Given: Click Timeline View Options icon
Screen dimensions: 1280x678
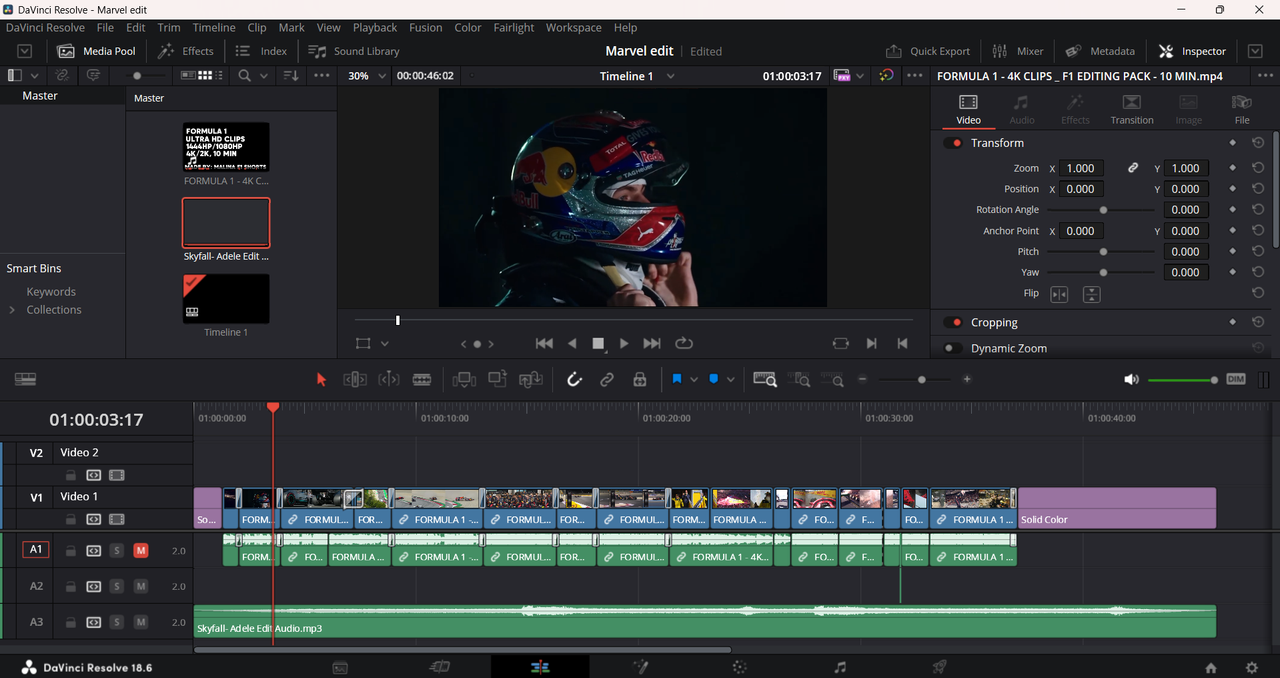Looking at the screenshot, I should pos(26,380).
